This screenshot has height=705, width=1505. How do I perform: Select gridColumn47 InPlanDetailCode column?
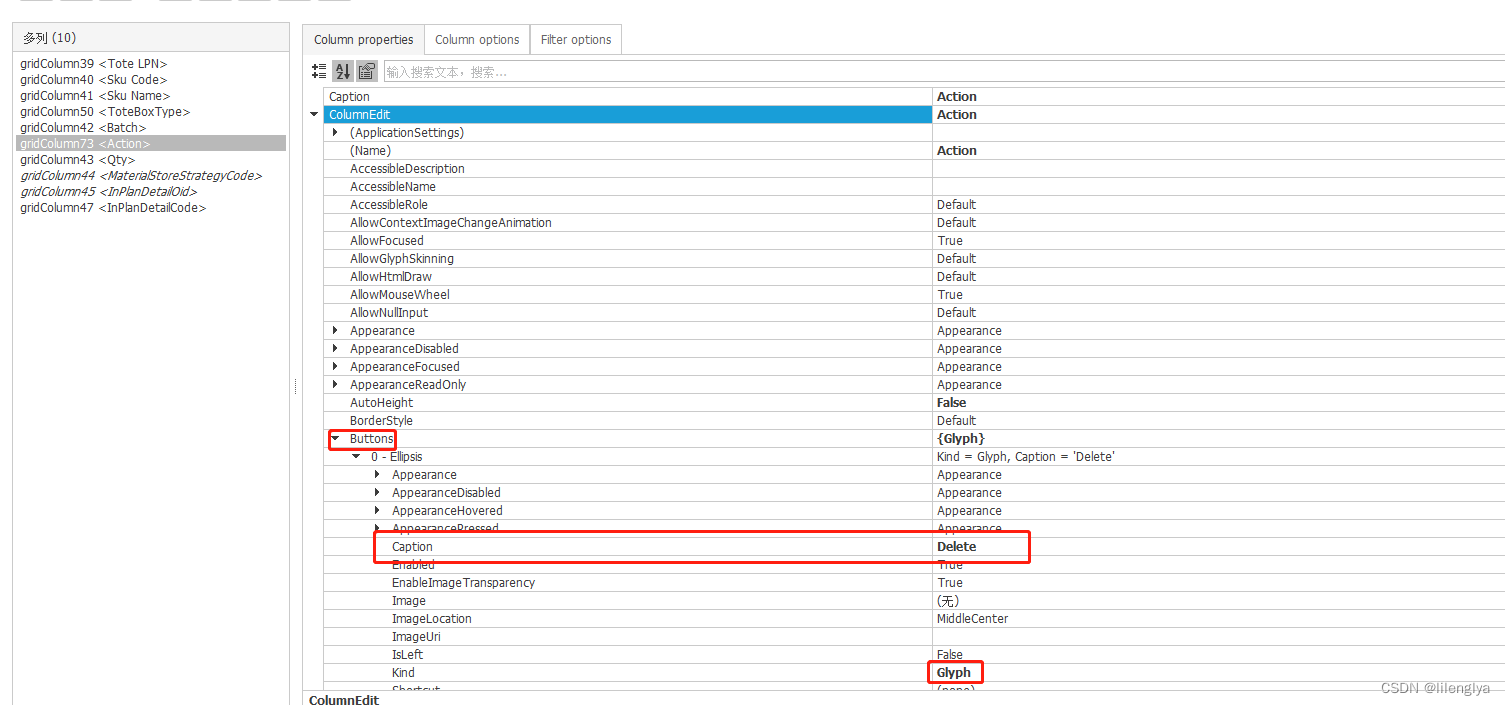(x=113, y=207)
